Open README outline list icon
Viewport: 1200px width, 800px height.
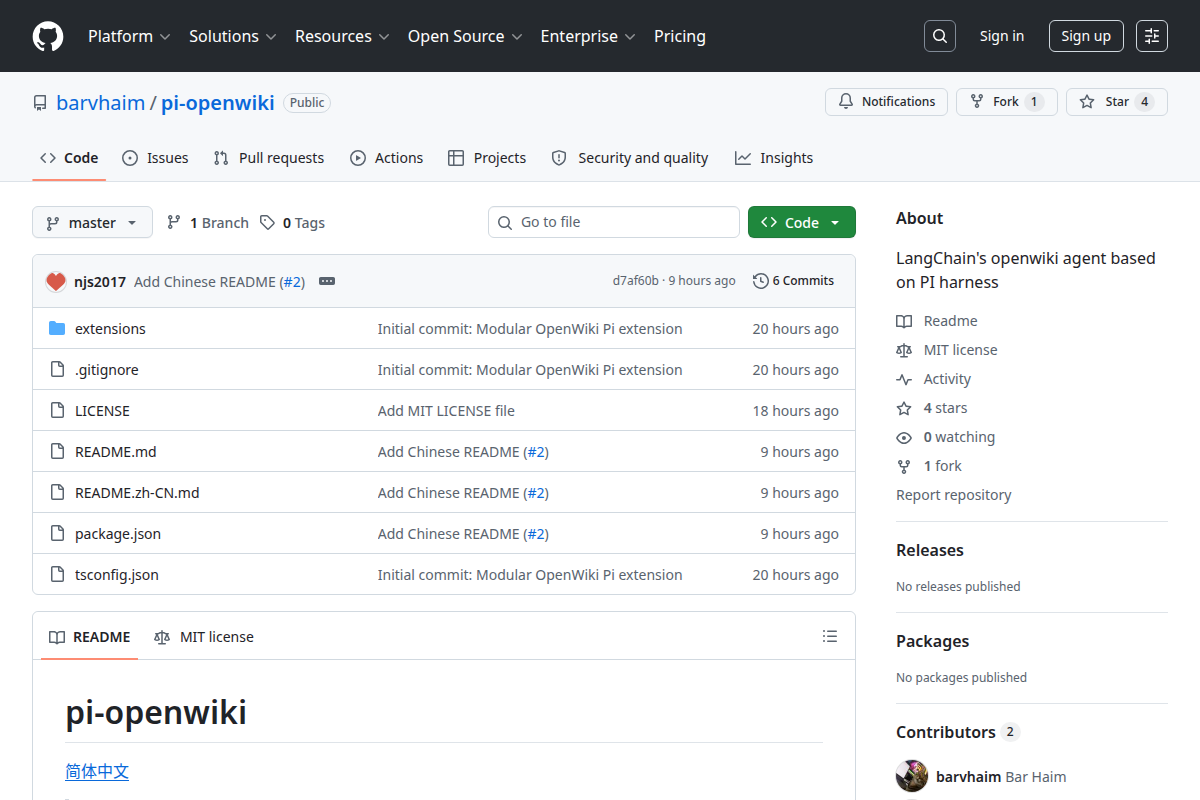829,636
